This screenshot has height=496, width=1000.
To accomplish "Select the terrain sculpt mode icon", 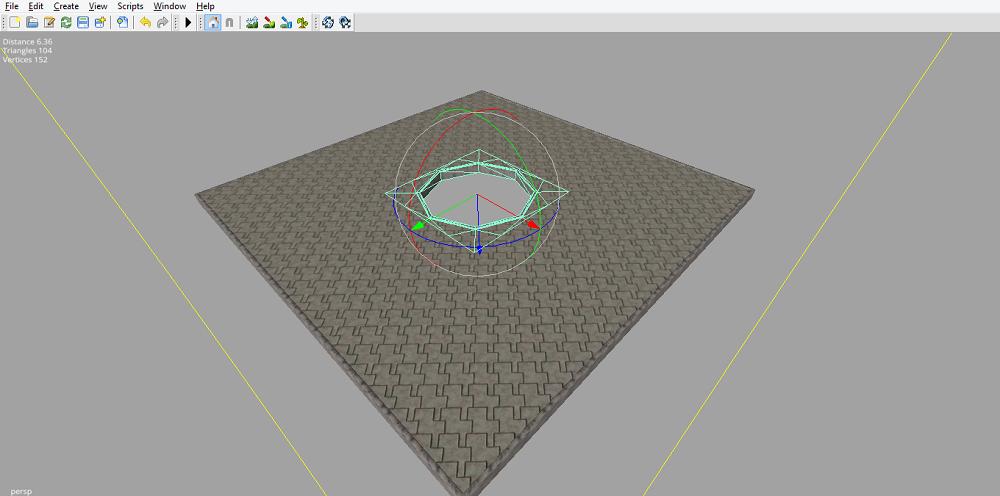I will (252, 22).
